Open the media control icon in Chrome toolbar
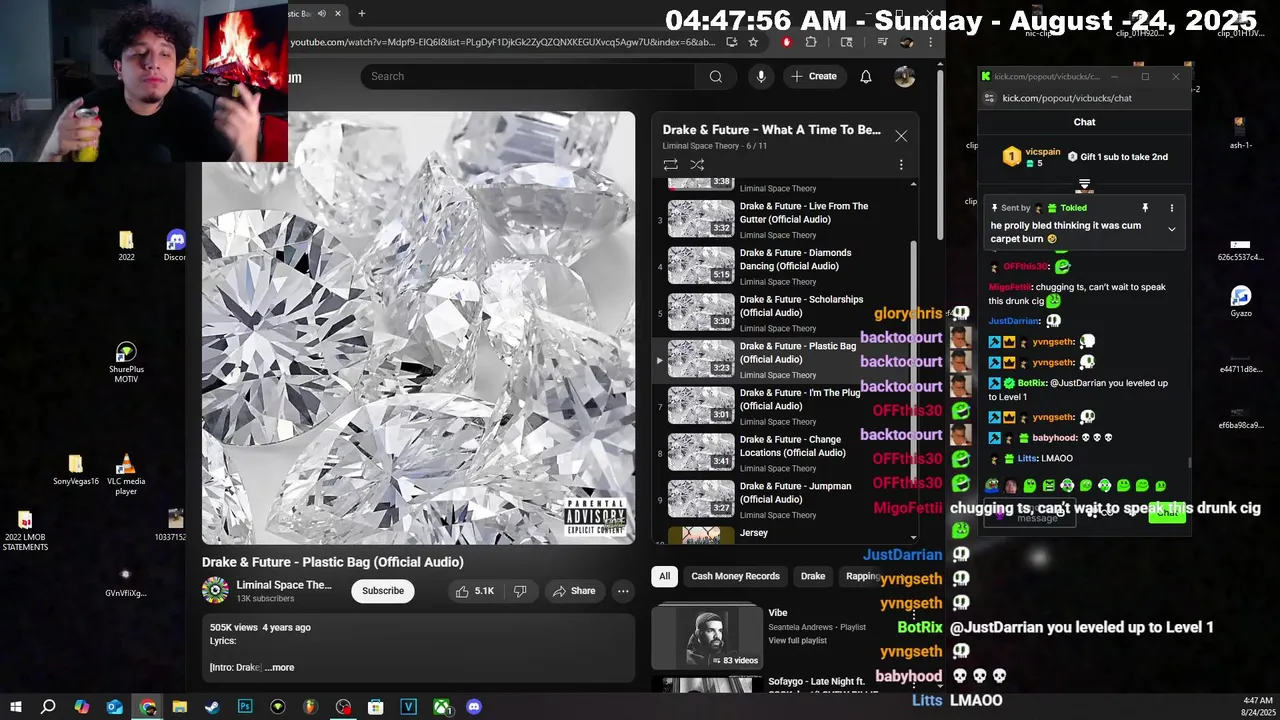The image size is (1280, 720). tap(882, 42)
